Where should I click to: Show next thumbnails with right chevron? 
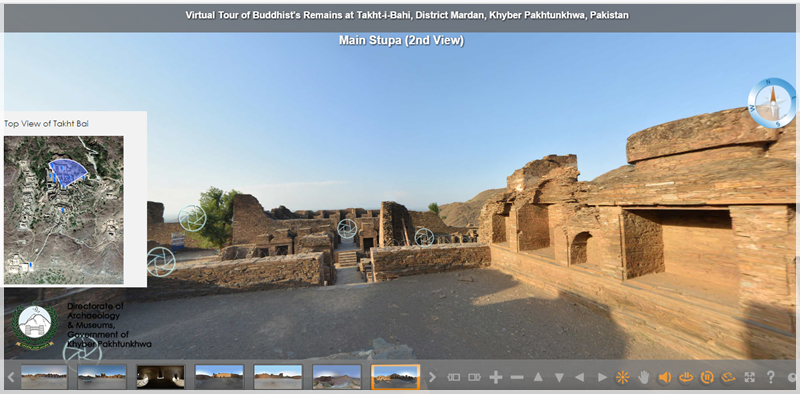(432, 377)
